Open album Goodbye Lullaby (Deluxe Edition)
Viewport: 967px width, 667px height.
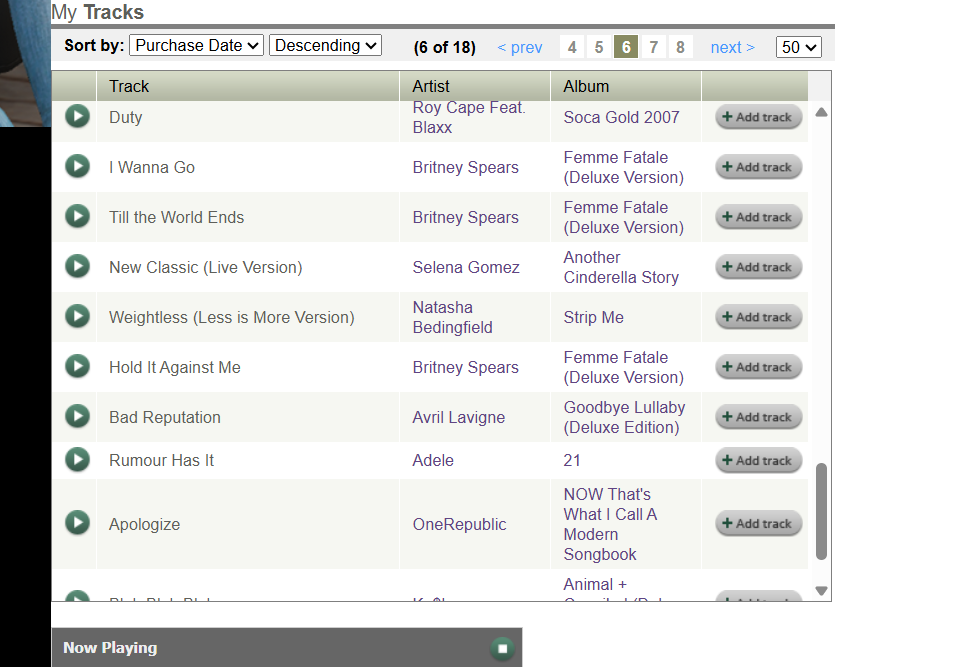click(624, 417)
